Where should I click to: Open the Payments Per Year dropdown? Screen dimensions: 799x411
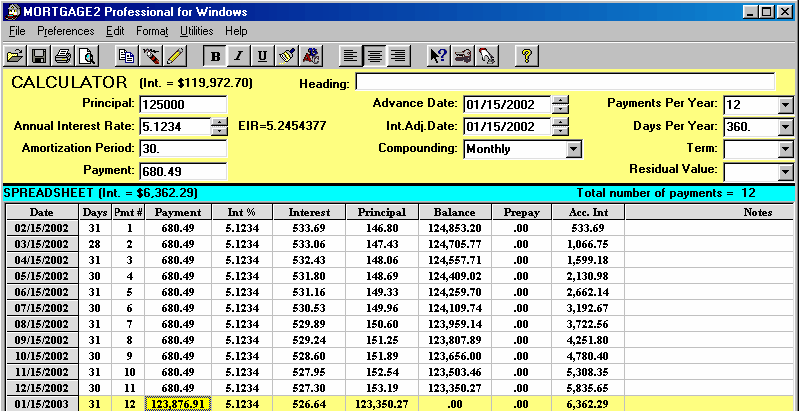tap(784, 105)
